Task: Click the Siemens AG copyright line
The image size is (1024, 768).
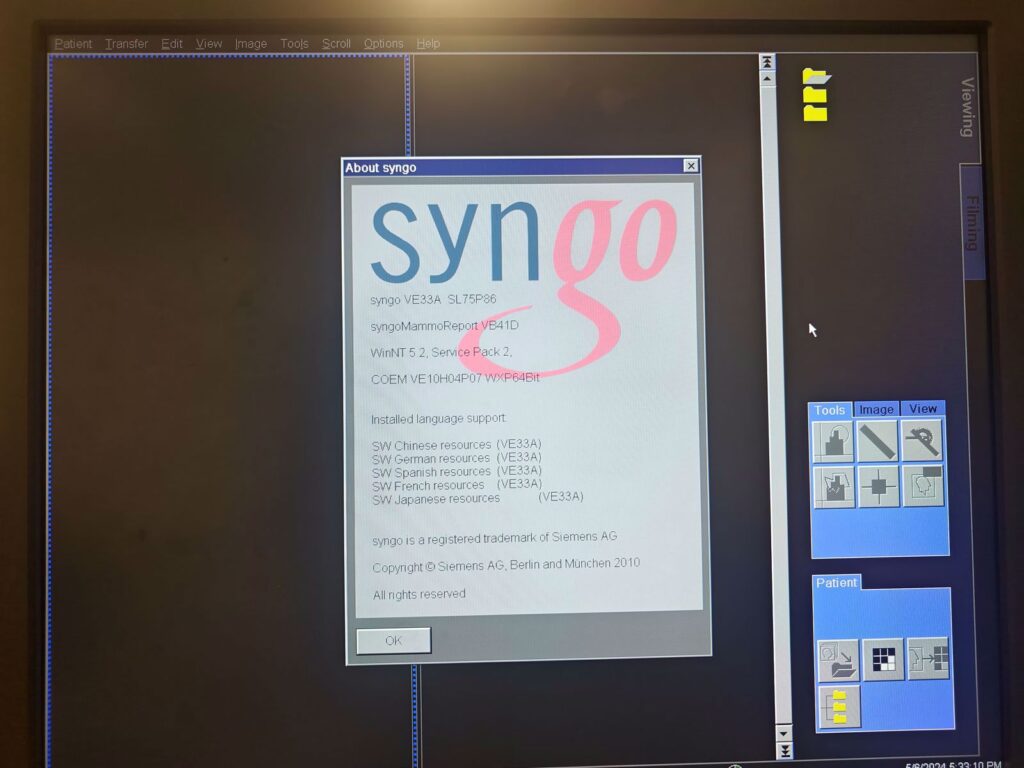Action: click(x=506, y=566)
